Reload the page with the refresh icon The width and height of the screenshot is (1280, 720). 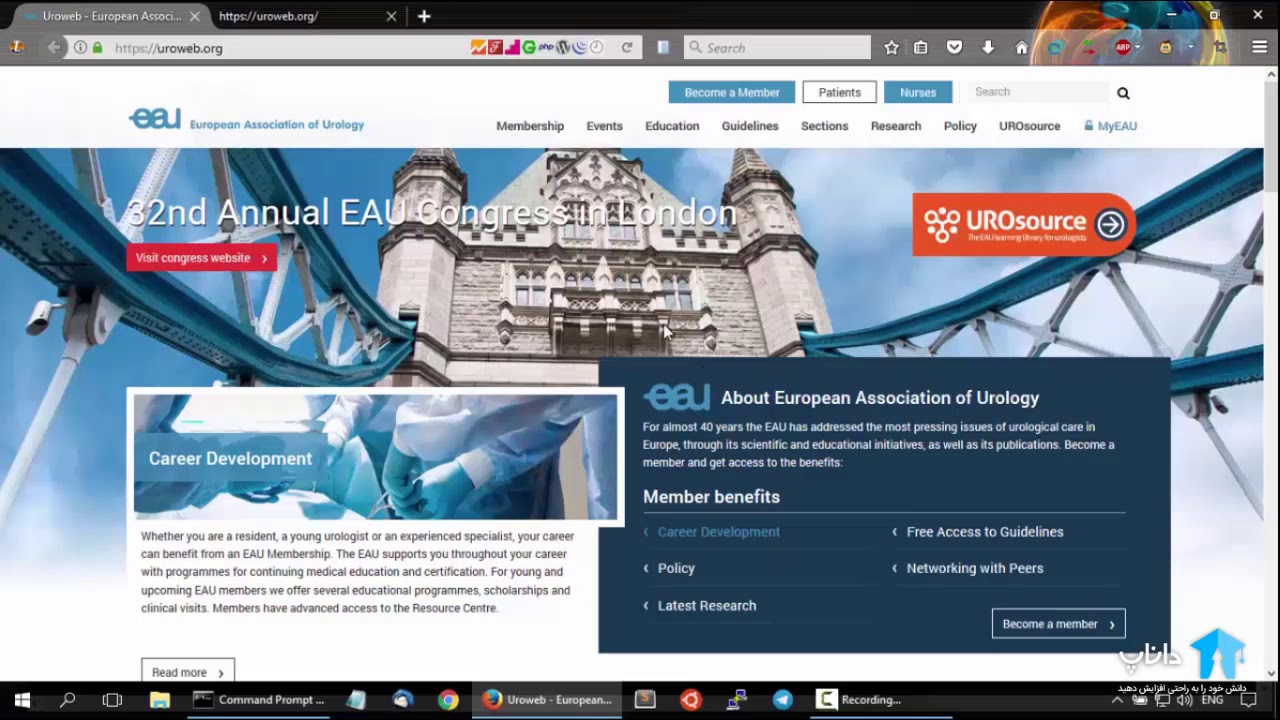[x=627, y=47]
